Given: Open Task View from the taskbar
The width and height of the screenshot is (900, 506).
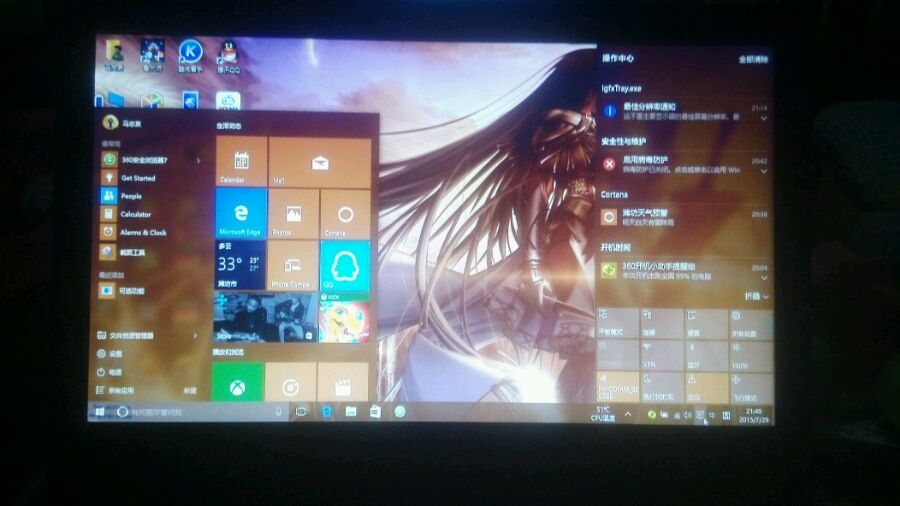Looking at the screenshot, I should [x=301, y=411].
